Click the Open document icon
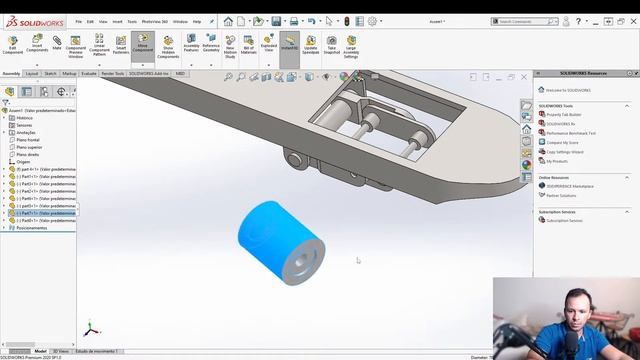This screenshot has height=360, width=640. pyautogui.click(x=258, y=21)
